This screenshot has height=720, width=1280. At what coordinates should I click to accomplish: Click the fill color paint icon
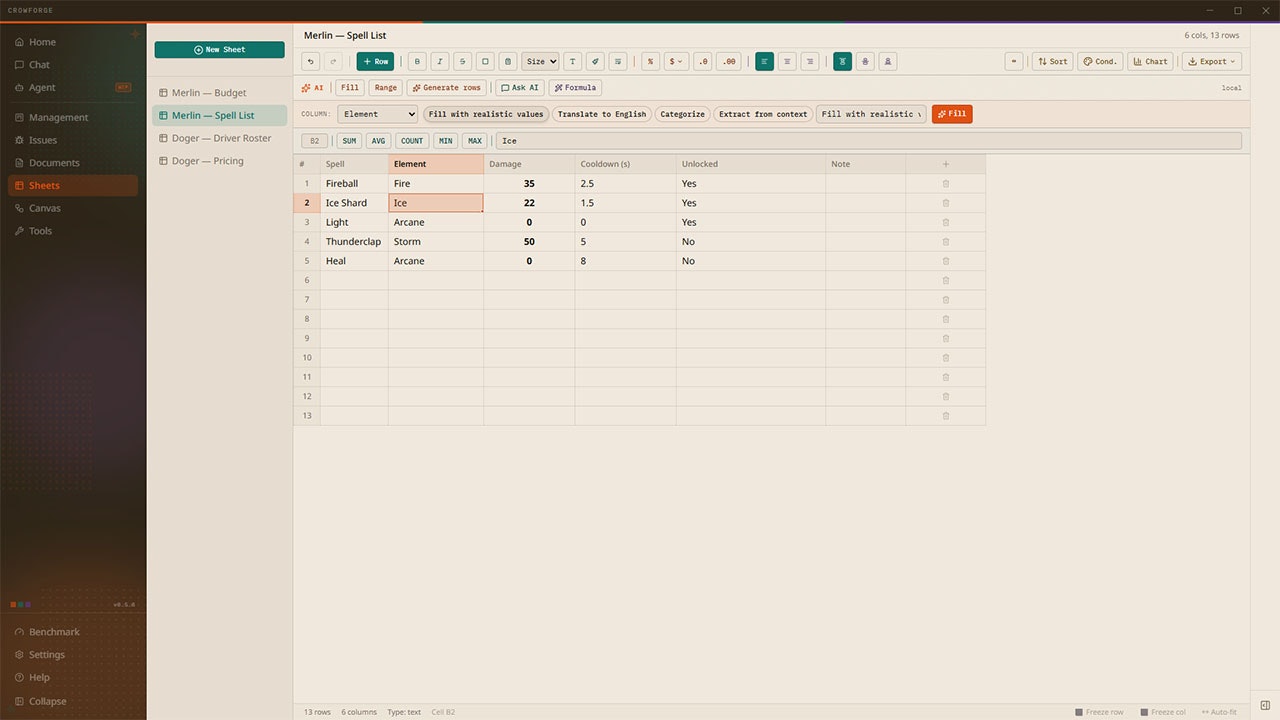pos(595,61)
